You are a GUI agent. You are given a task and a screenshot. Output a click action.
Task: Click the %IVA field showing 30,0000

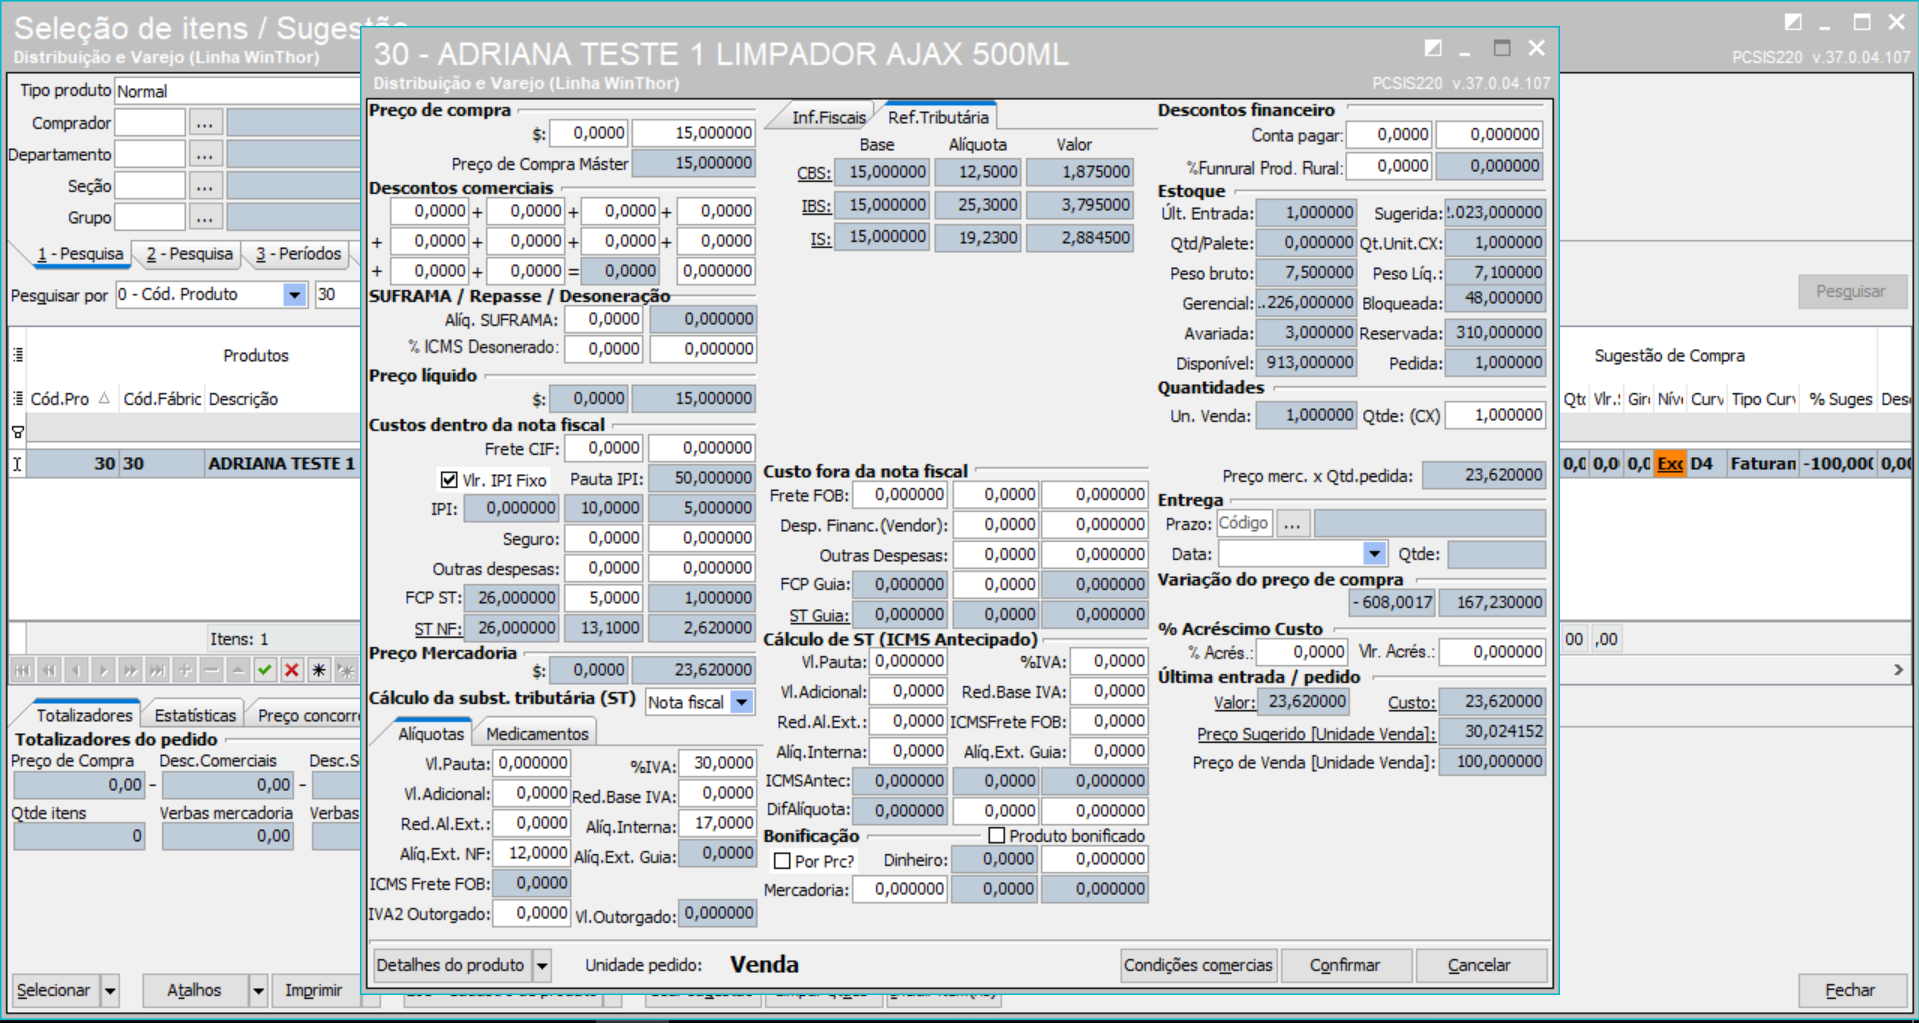[x=716, y=763]
